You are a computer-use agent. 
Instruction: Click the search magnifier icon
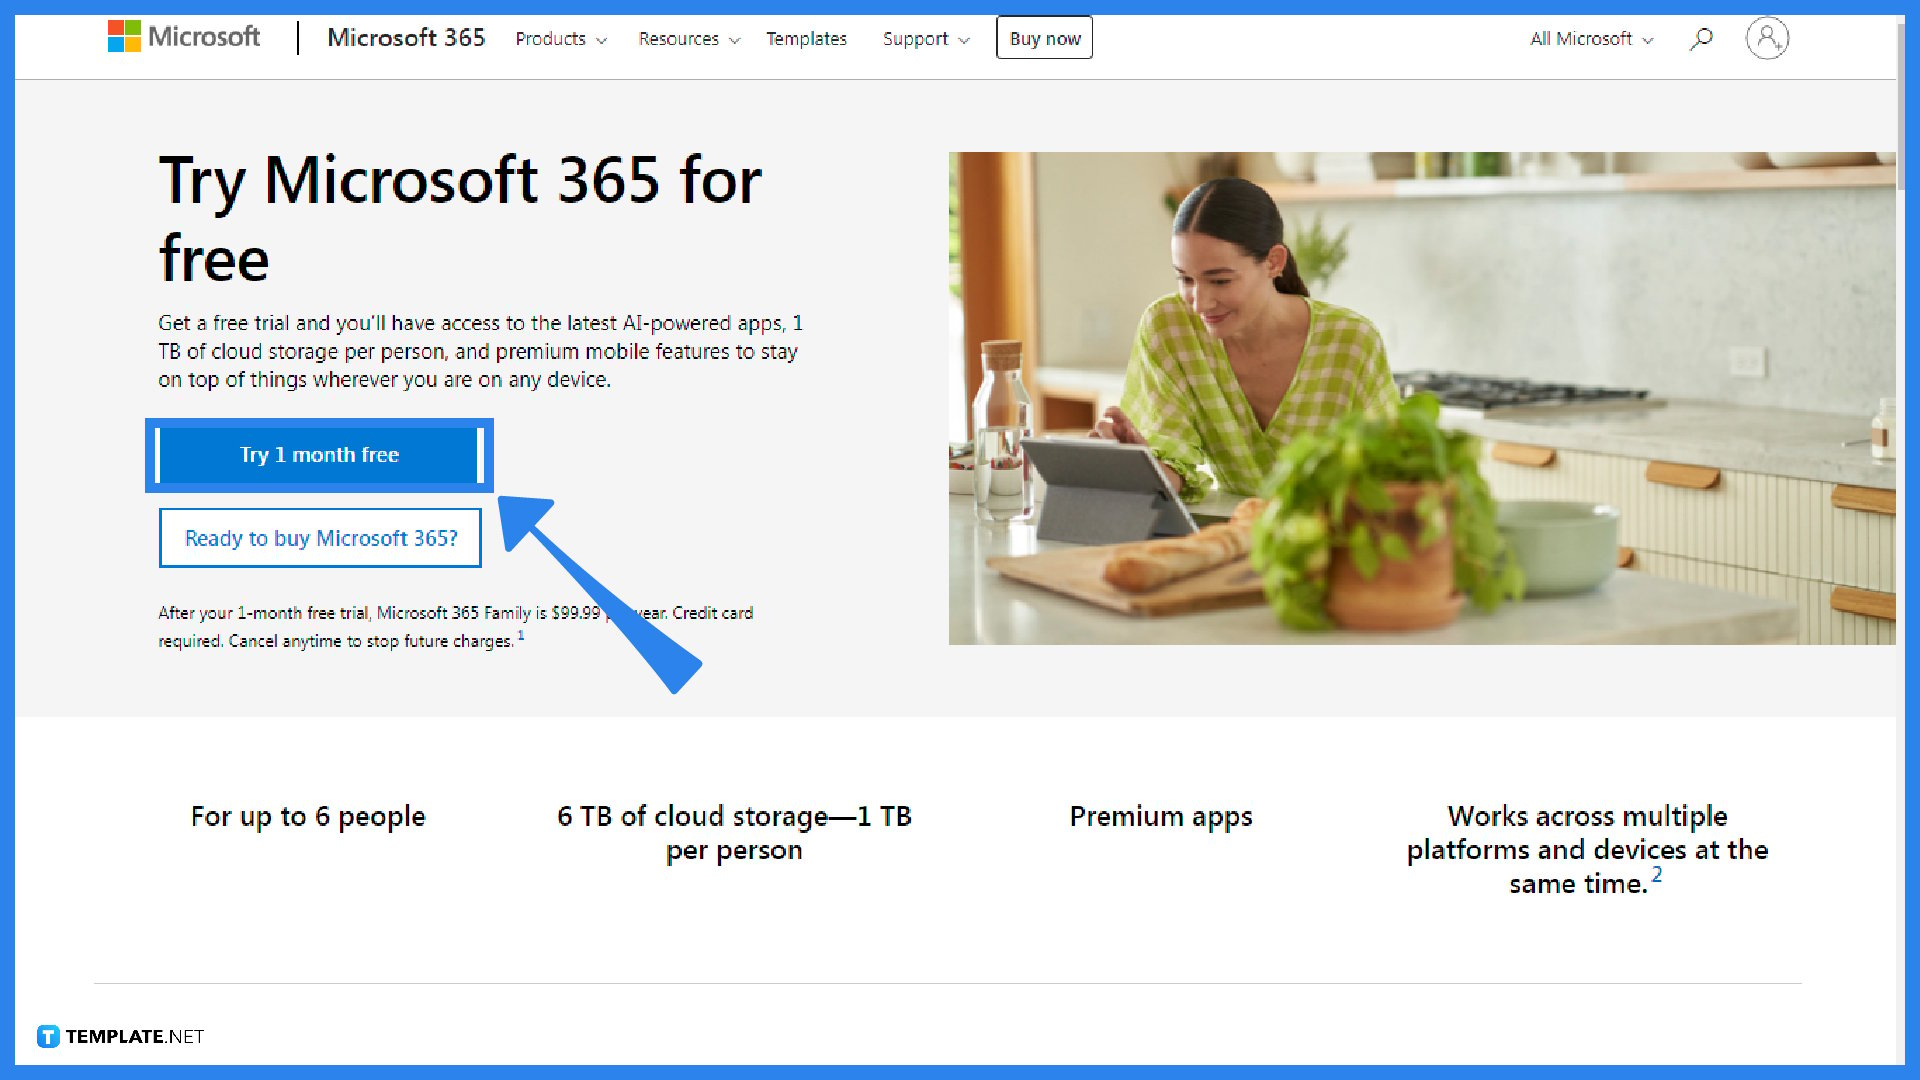(1702, 37)
